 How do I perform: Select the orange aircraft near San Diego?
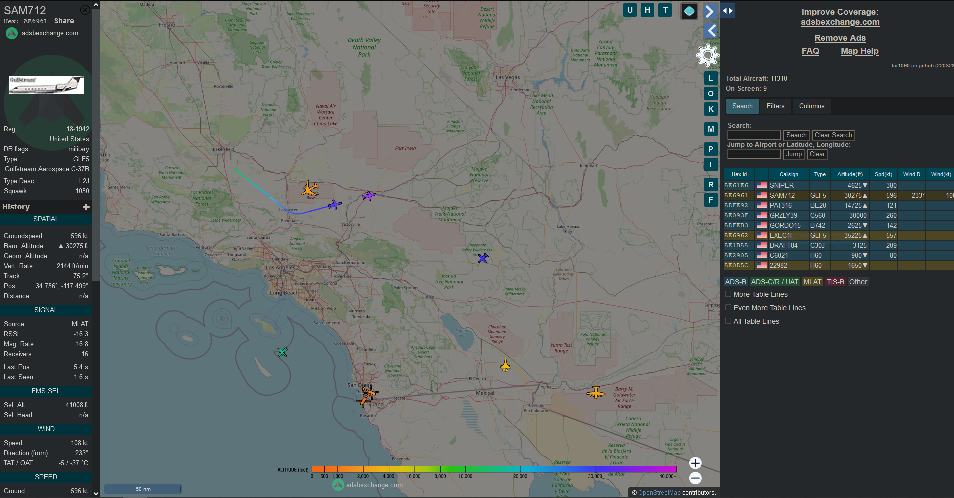(367, 394)
